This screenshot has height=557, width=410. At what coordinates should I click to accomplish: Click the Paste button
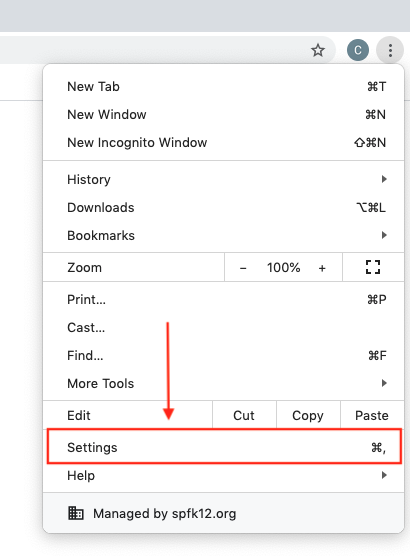[x=372, y=415]
